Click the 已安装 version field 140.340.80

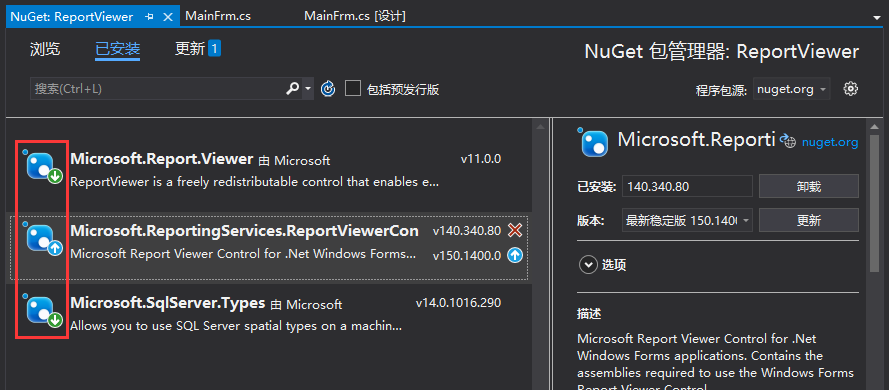[687, 186]
